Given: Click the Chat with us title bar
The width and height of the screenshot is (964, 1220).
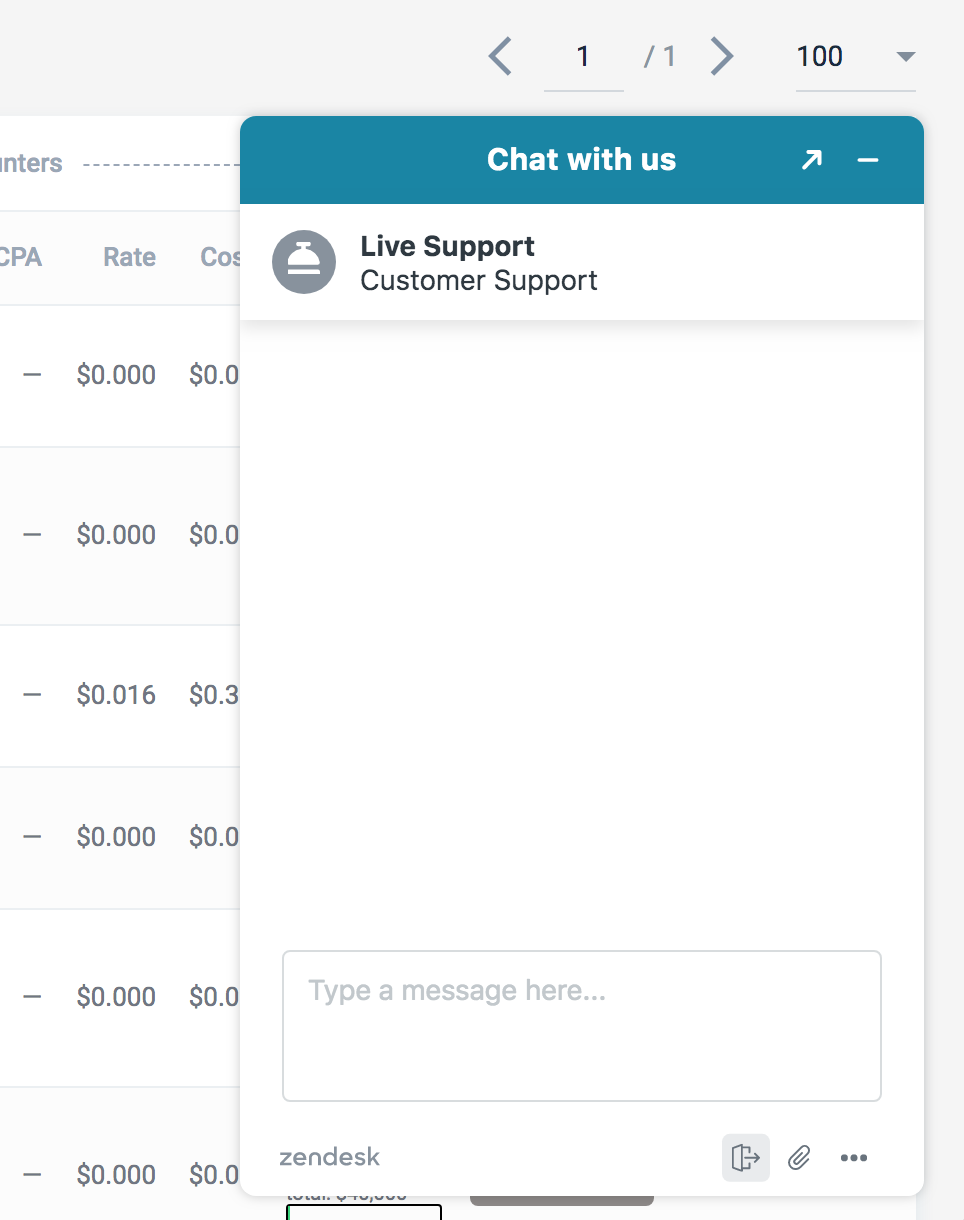Looking at the screenshot, I should [x=582, y=160].
